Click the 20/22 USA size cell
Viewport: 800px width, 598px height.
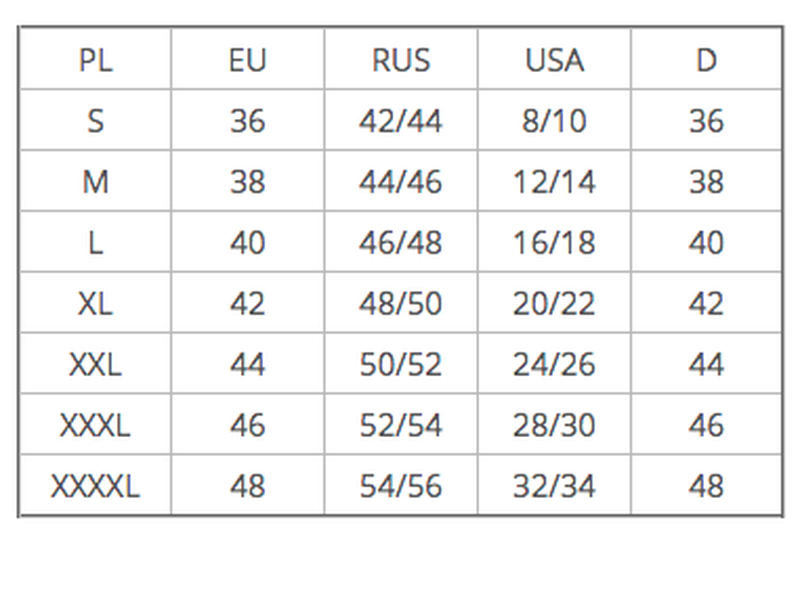click(554, 303)
